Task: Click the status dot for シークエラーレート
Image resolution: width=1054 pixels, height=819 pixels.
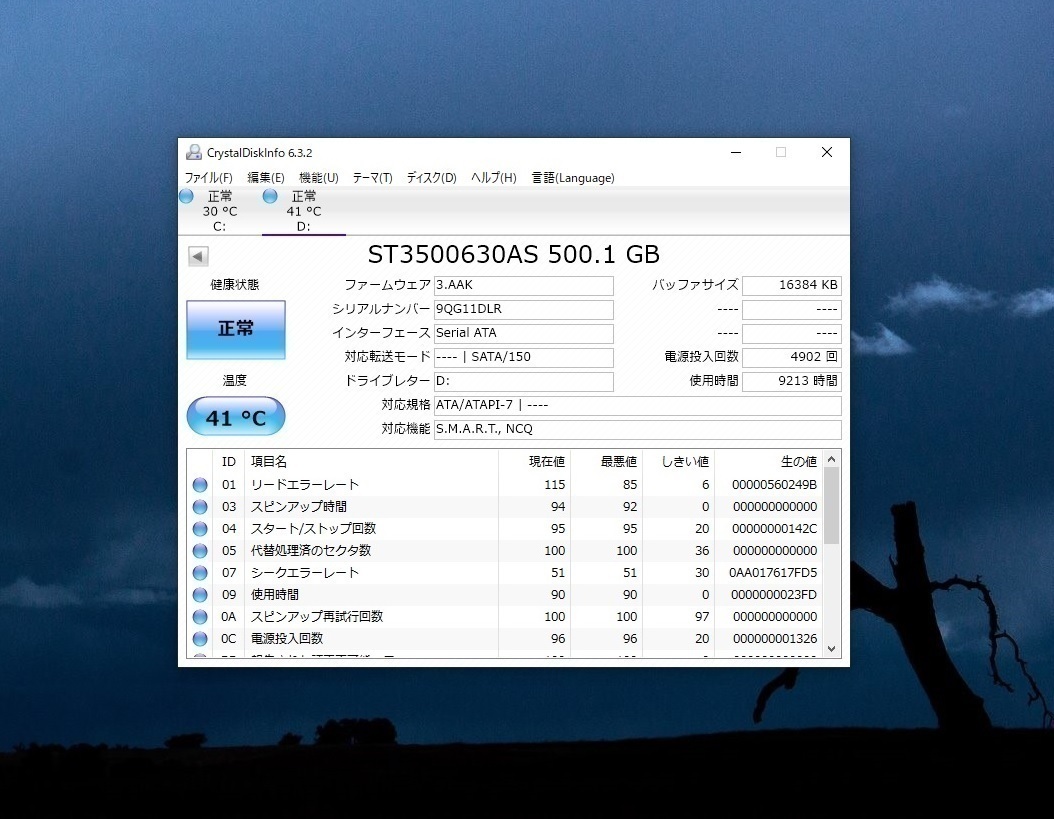Action: tap(201, 572)
